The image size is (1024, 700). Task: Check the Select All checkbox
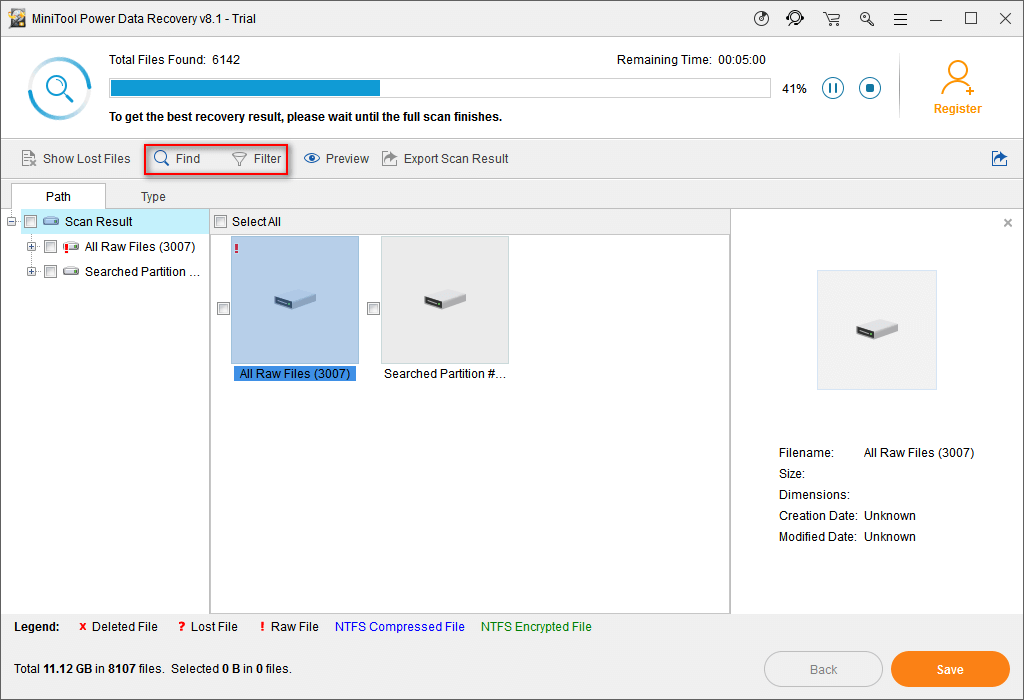coord(220,221)
